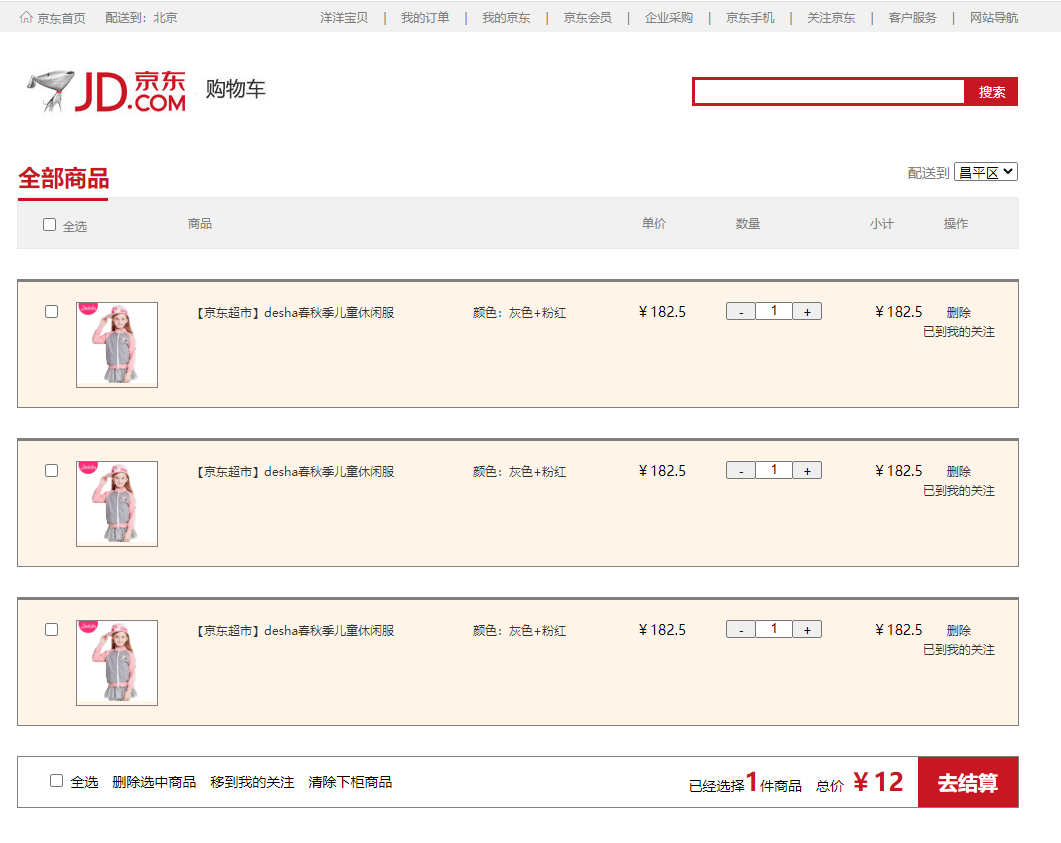Increase quantity of the first product

pyautogui.click(x=807, y=311)
